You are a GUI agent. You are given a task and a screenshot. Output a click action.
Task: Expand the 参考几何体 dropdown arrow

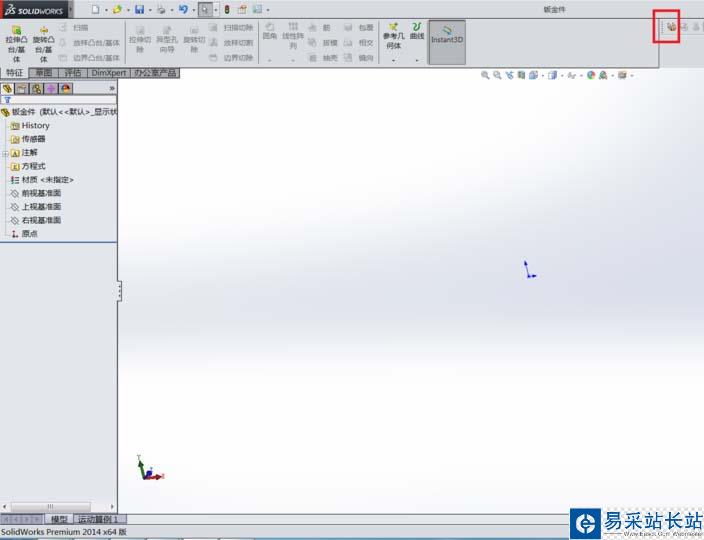pyautogui.click(x=393, y=60)
